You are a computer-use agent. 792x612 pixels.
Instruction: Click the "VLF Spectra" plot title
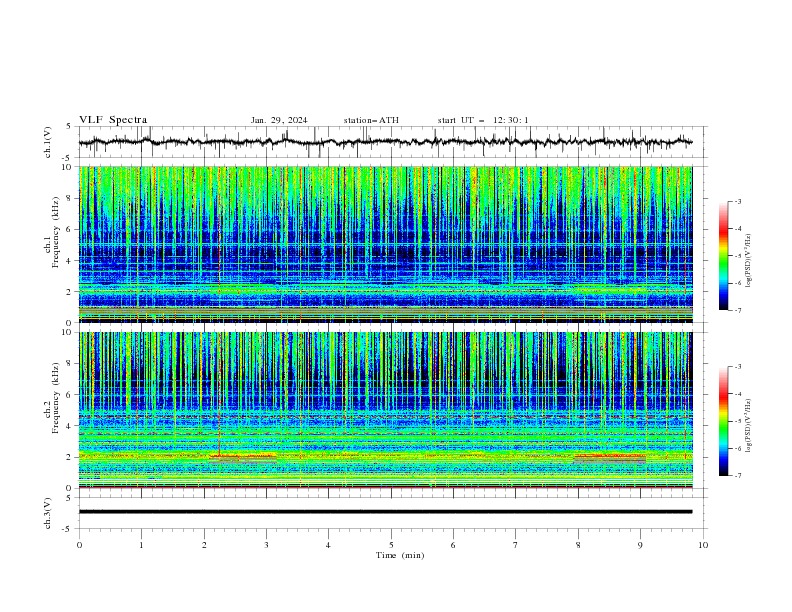[113, 120]
